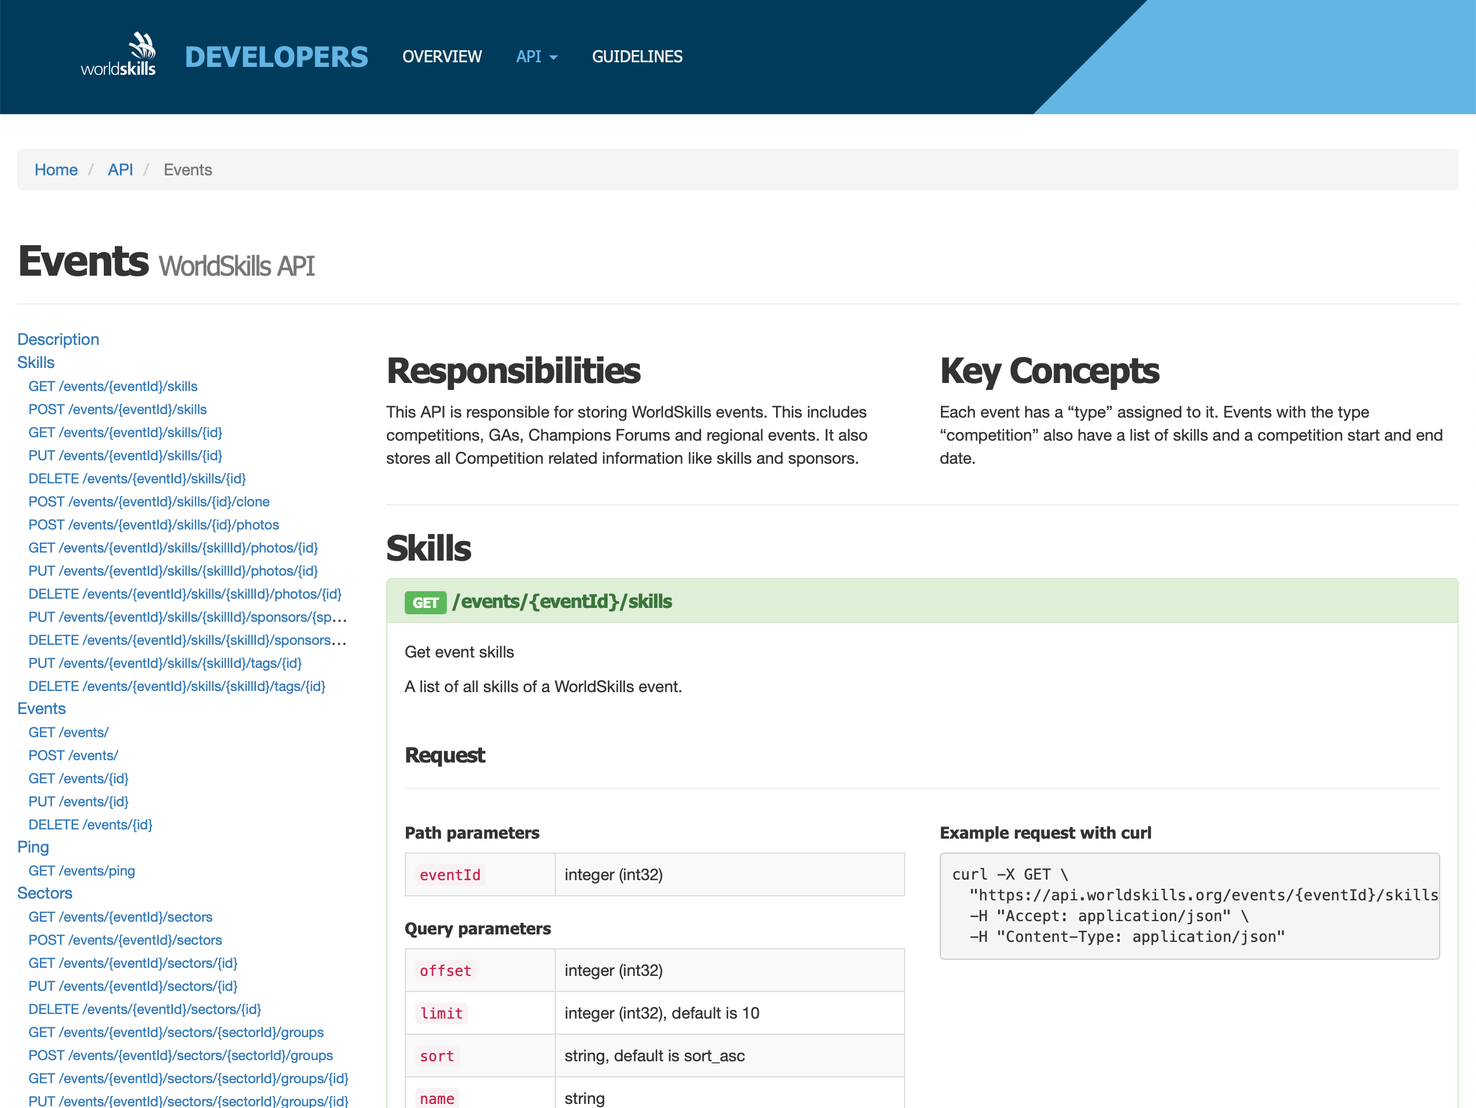Open GET /events/ sidebar link
Image resolution: width=1476 pixels, height=1108 pixels.
pos(68,732)
